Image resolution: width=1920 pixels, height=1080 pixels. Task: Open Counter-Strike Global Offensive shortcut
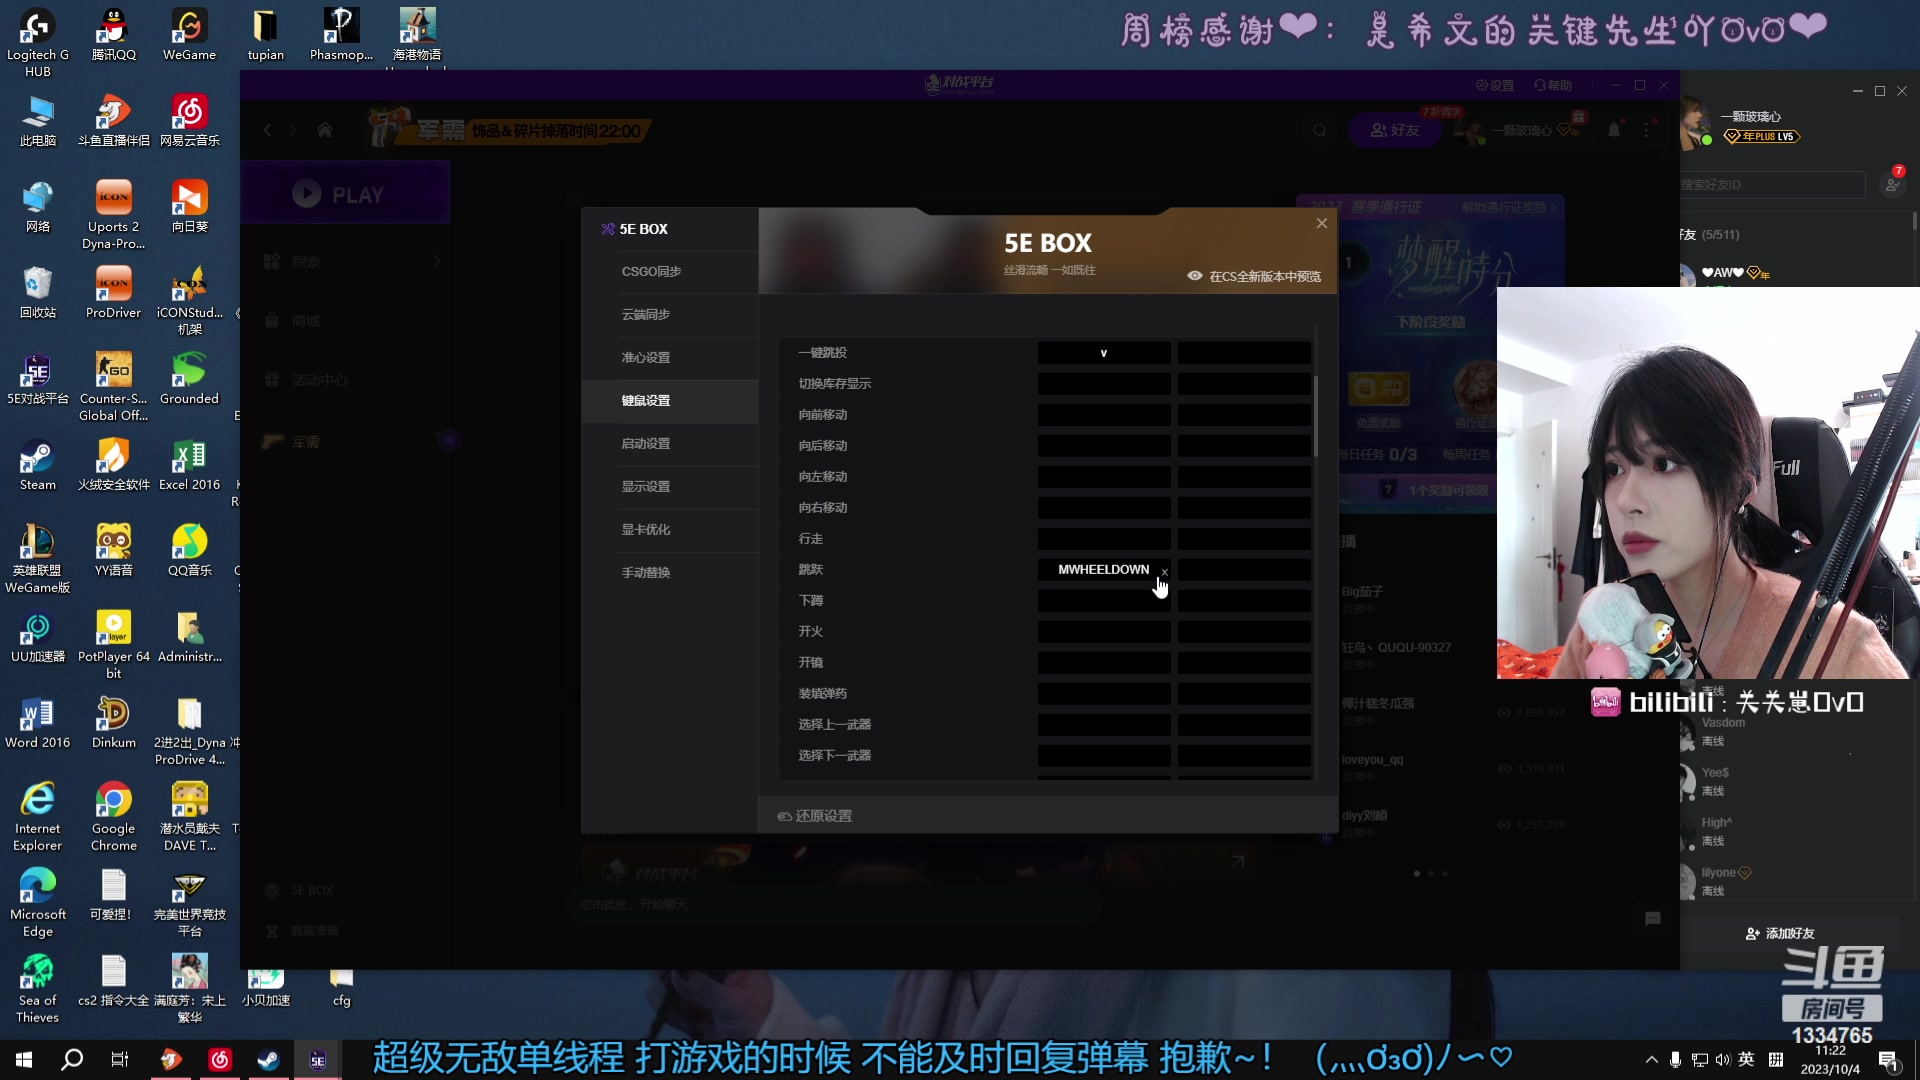tap(114, 386)
